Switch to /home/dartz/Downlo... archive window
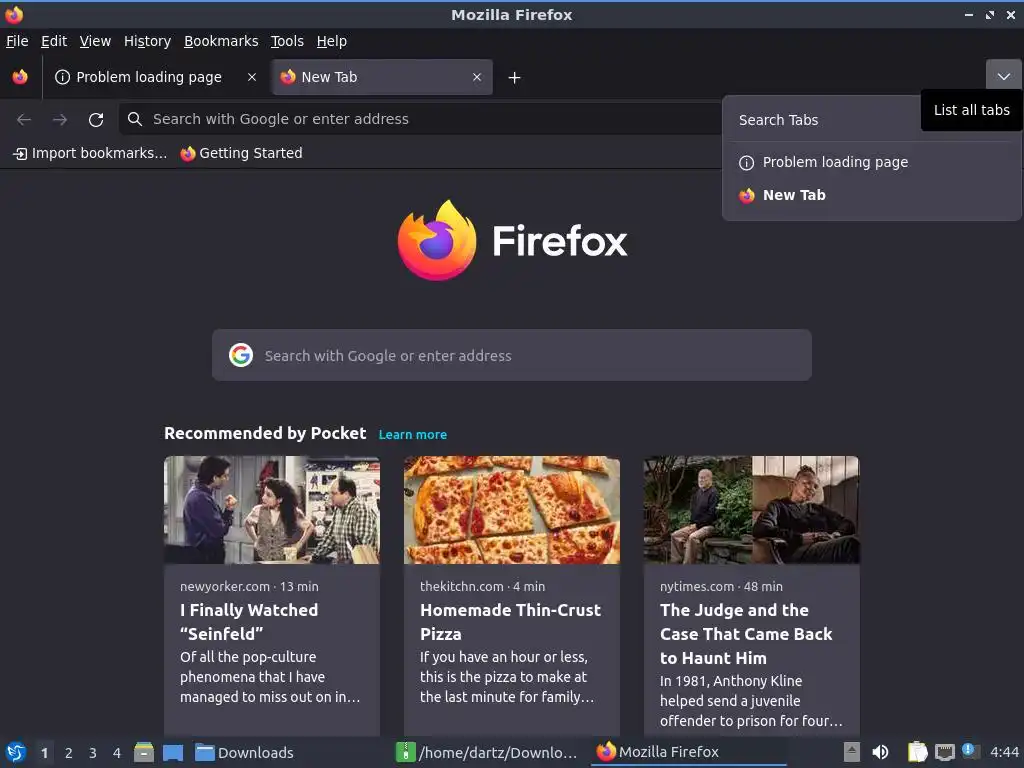This screenshot has width=1024, height=768. pos(488,752)
